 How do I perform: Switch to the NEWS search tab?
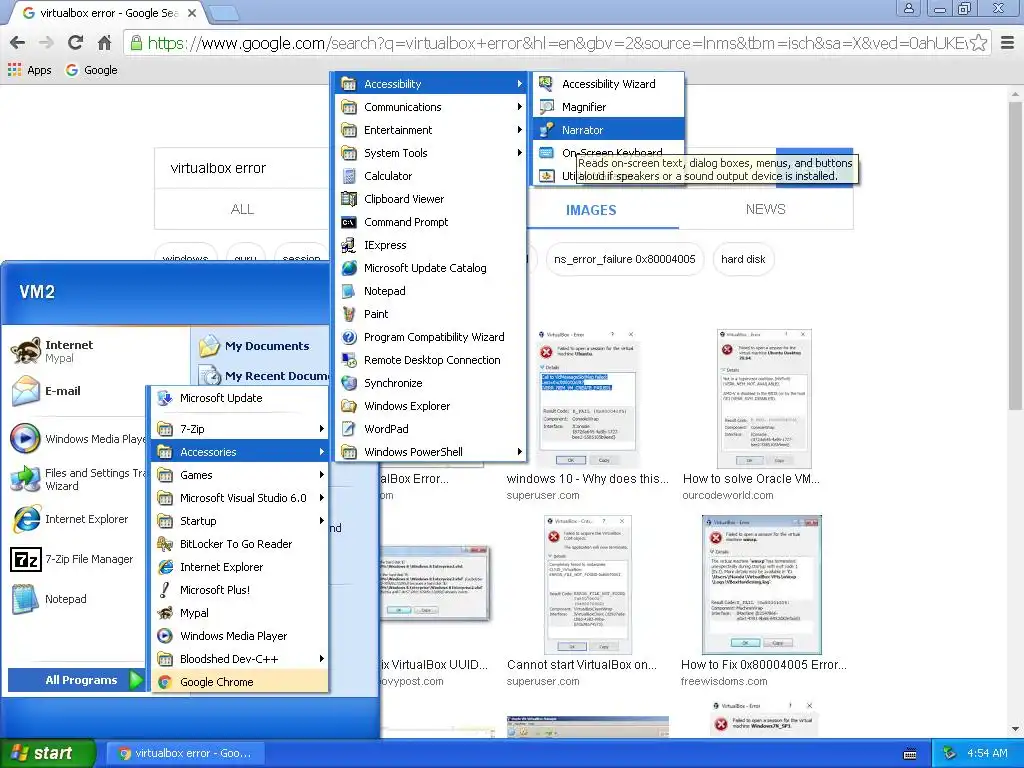click(765, 209)
